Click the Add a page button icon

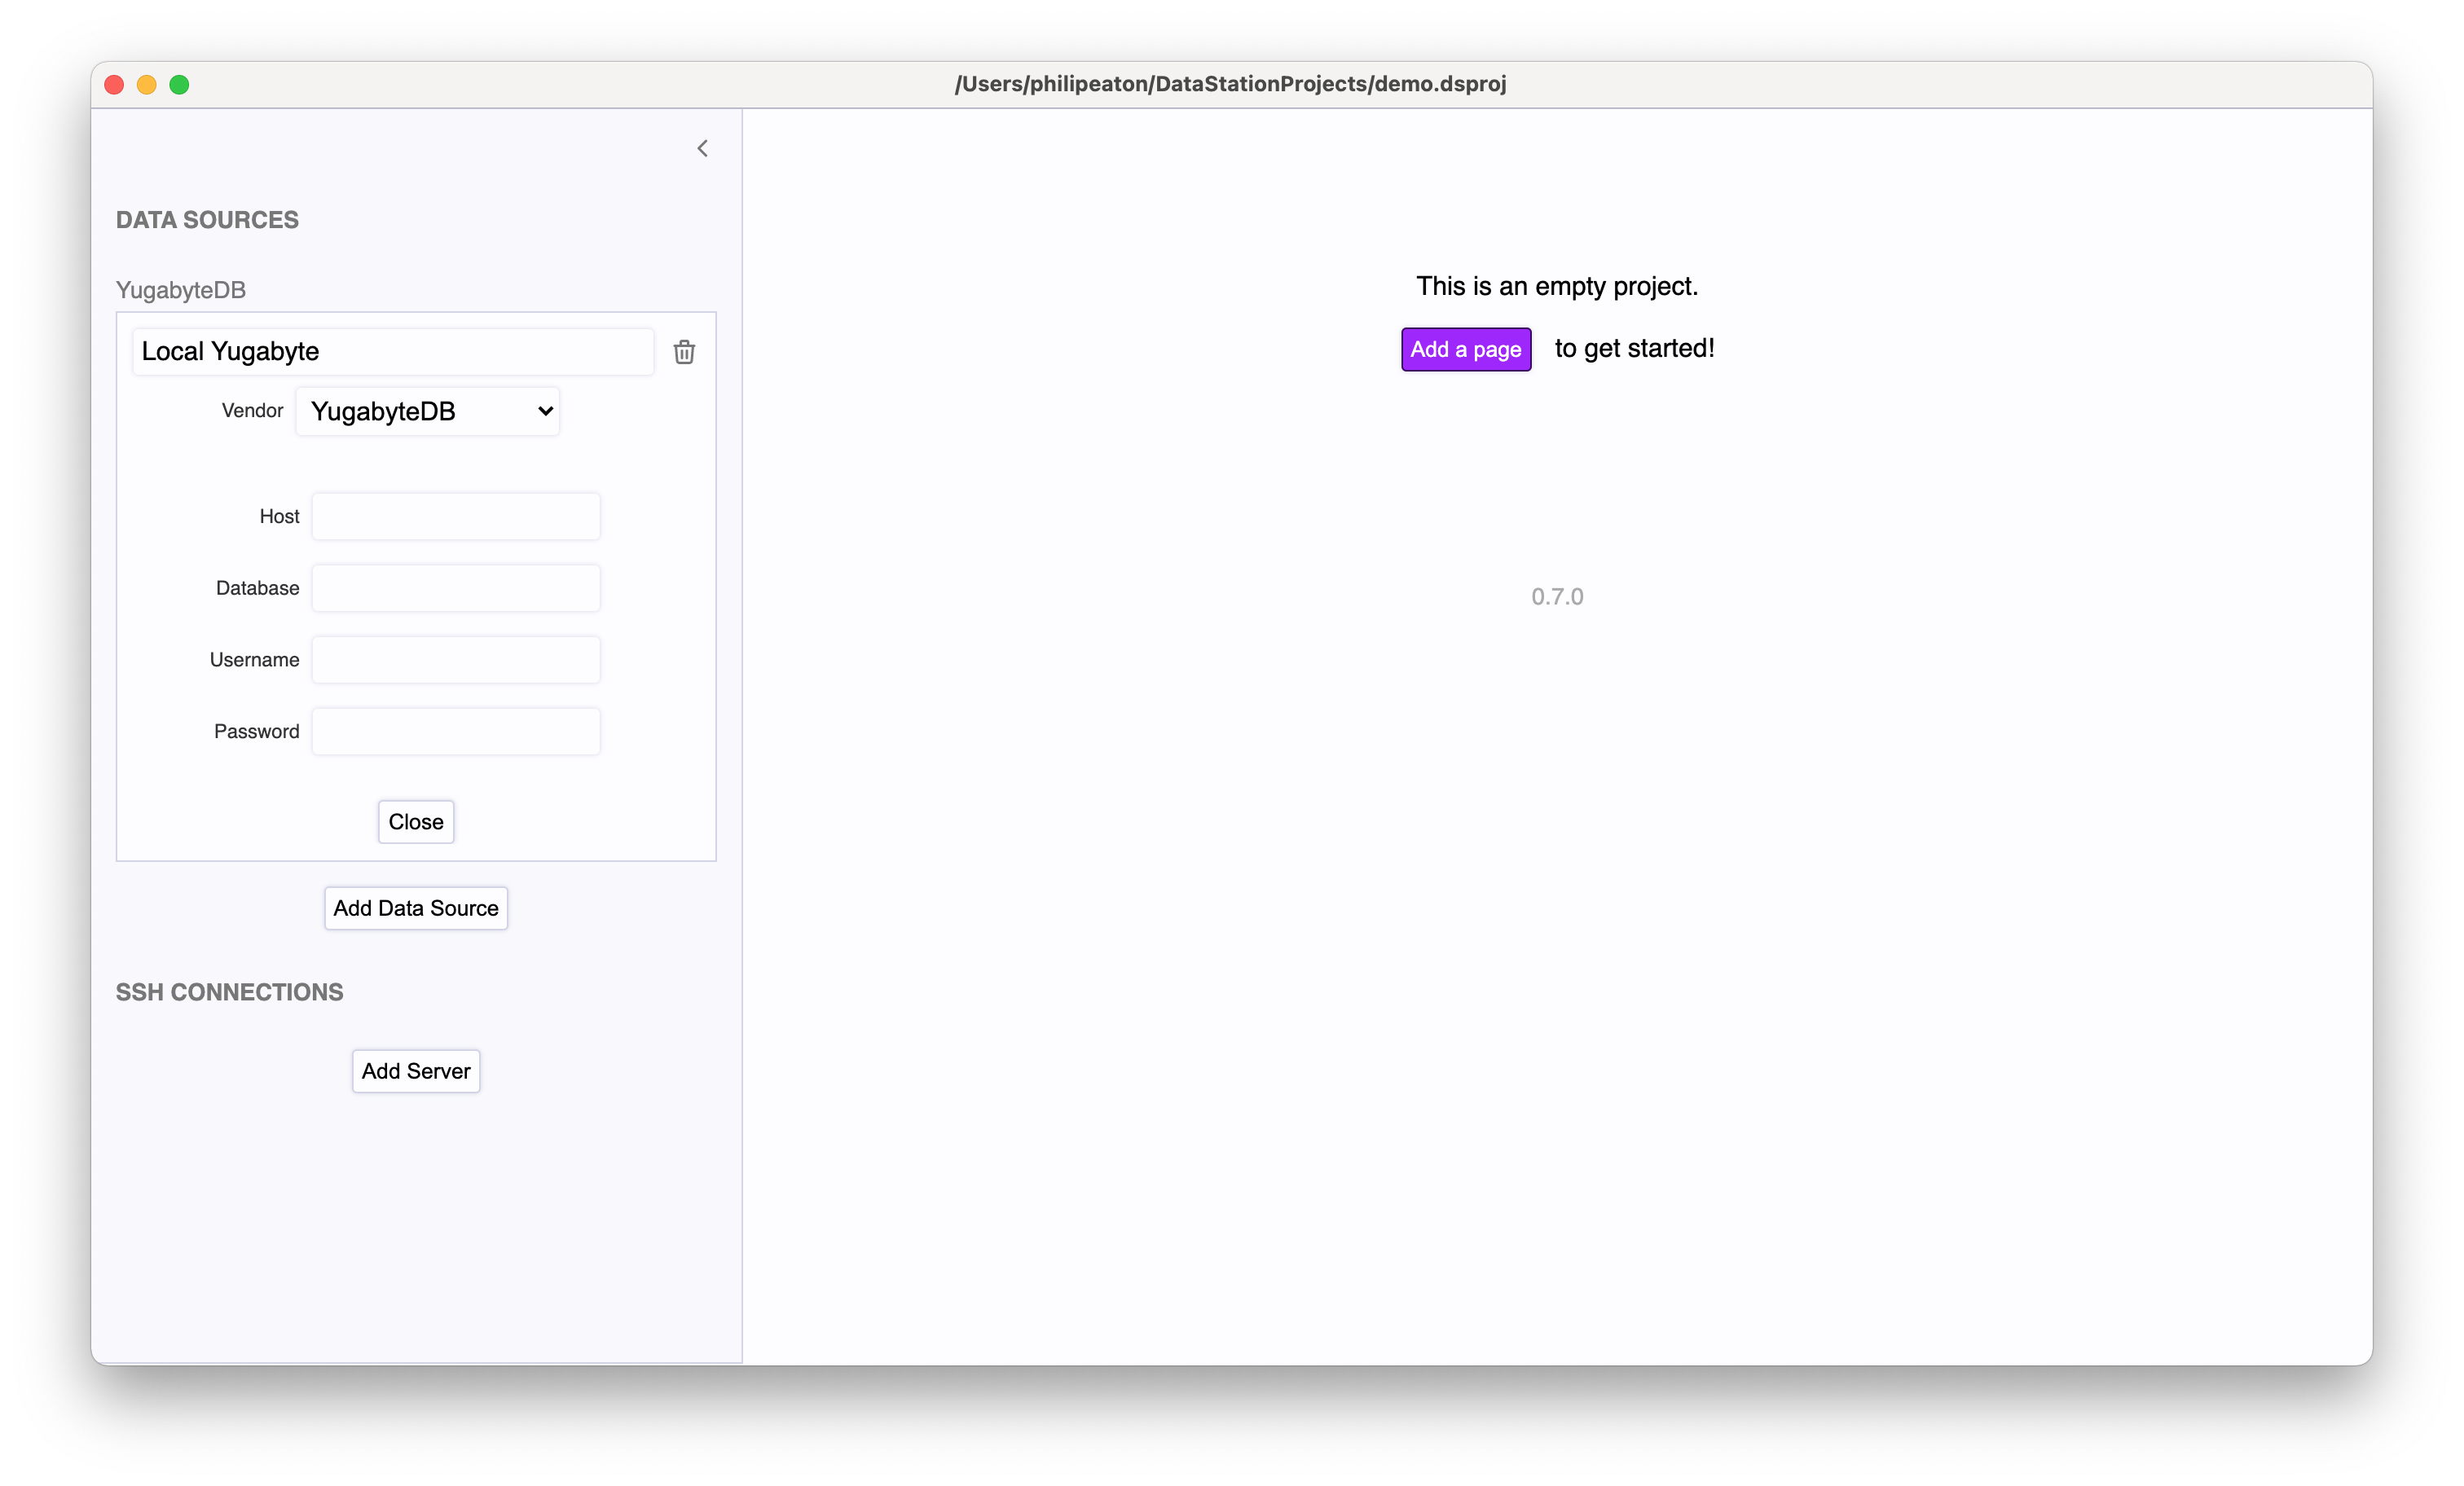tap(1466, 349)
